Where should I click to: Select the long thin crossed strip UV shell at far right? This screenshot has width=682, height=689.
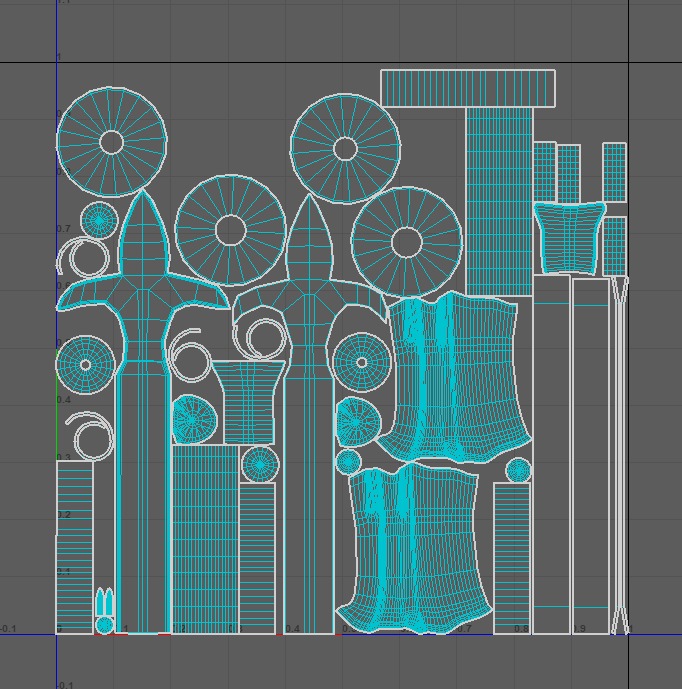(620, 455)
